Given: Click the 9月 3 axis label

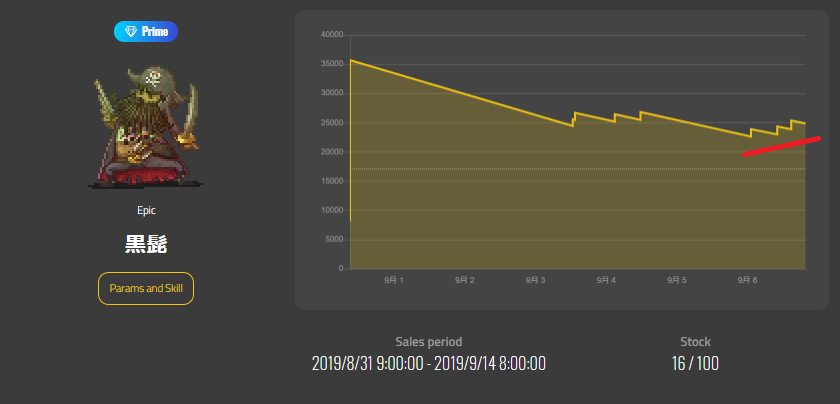Looking at the screenshot, I should coord(535,280).
